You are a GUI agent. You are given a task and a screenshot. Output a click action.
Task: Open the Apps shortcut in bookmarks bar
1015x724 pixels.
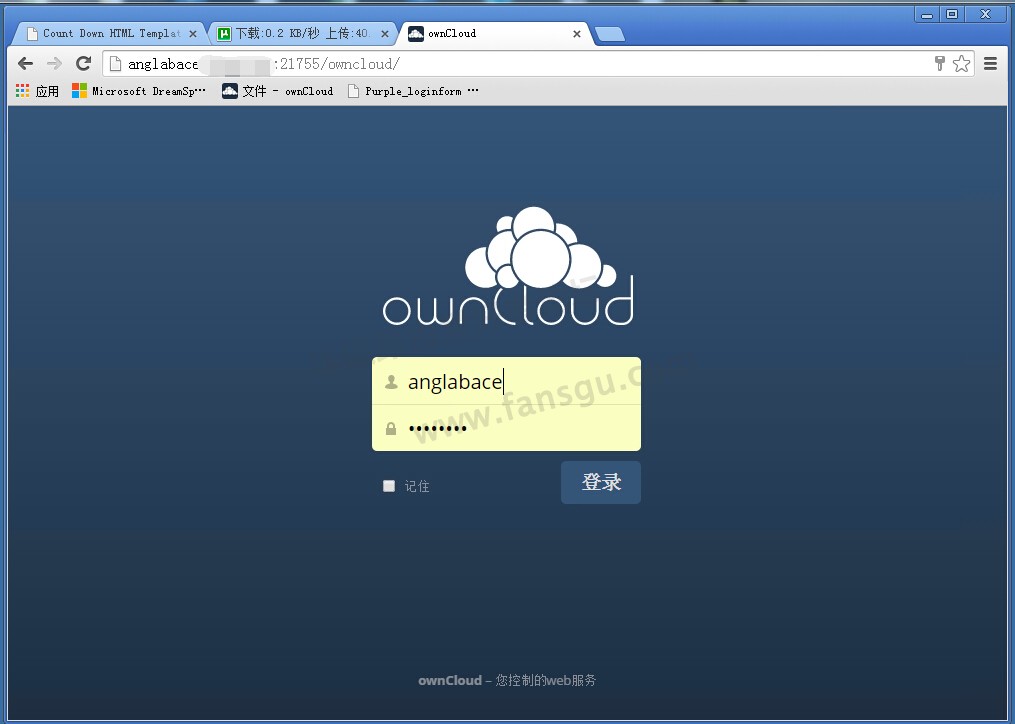pyautogui.click(x=38, y=91)
